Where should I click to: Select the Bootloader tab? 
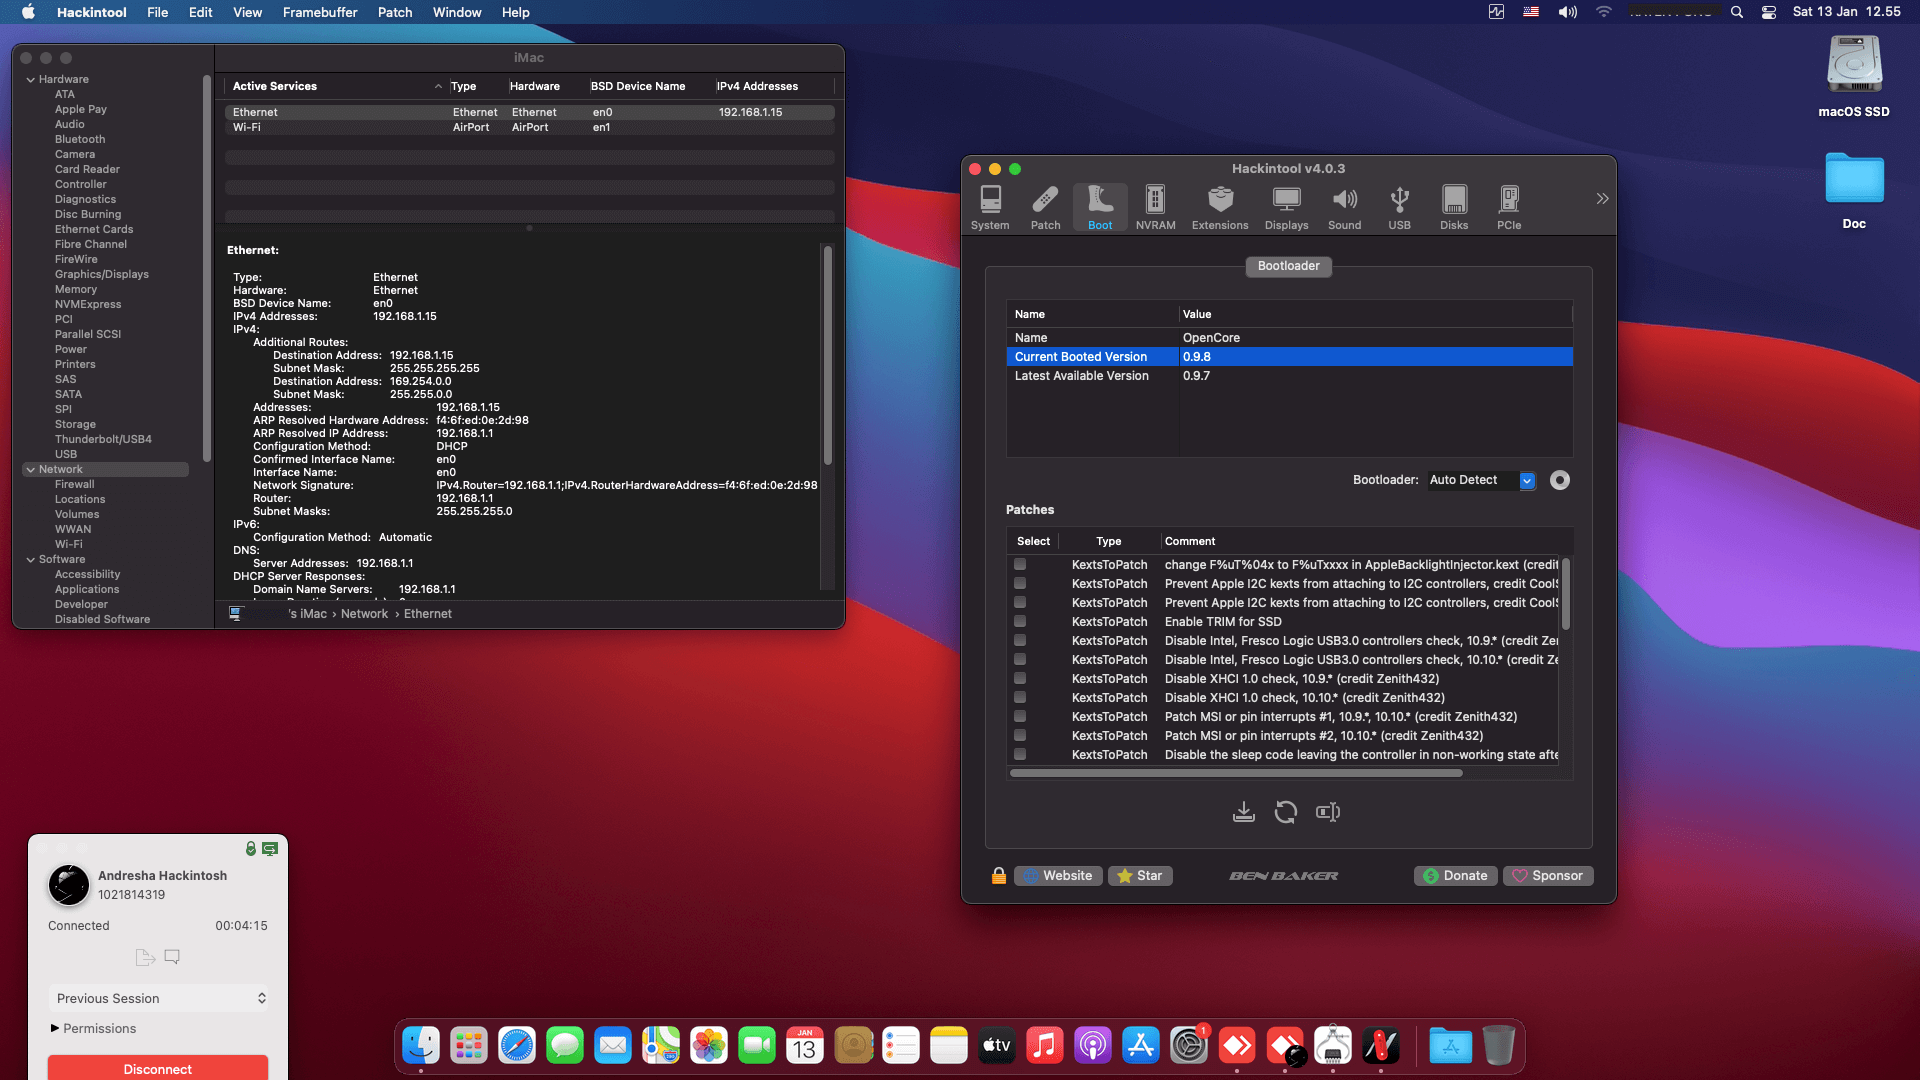[x=1288, y=266]
